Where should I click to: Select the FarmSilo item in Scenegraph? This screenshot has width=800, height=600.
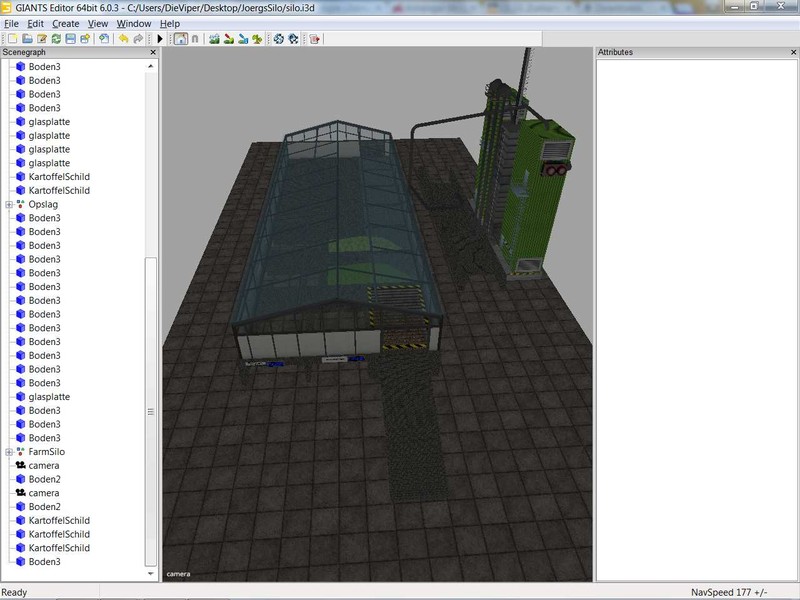46,452
